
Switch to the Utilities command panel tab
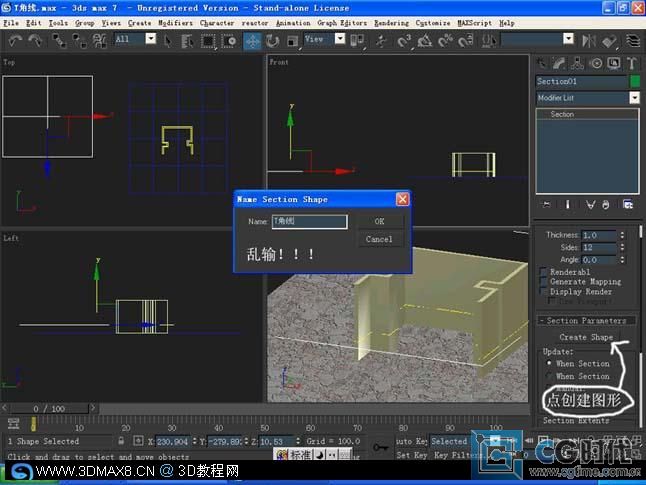[x=632, y=63]
